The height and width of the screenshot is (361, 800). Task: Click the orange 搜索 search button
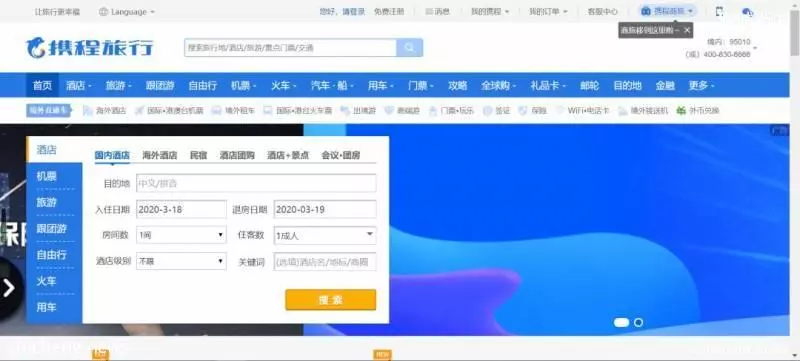[331, 300]
